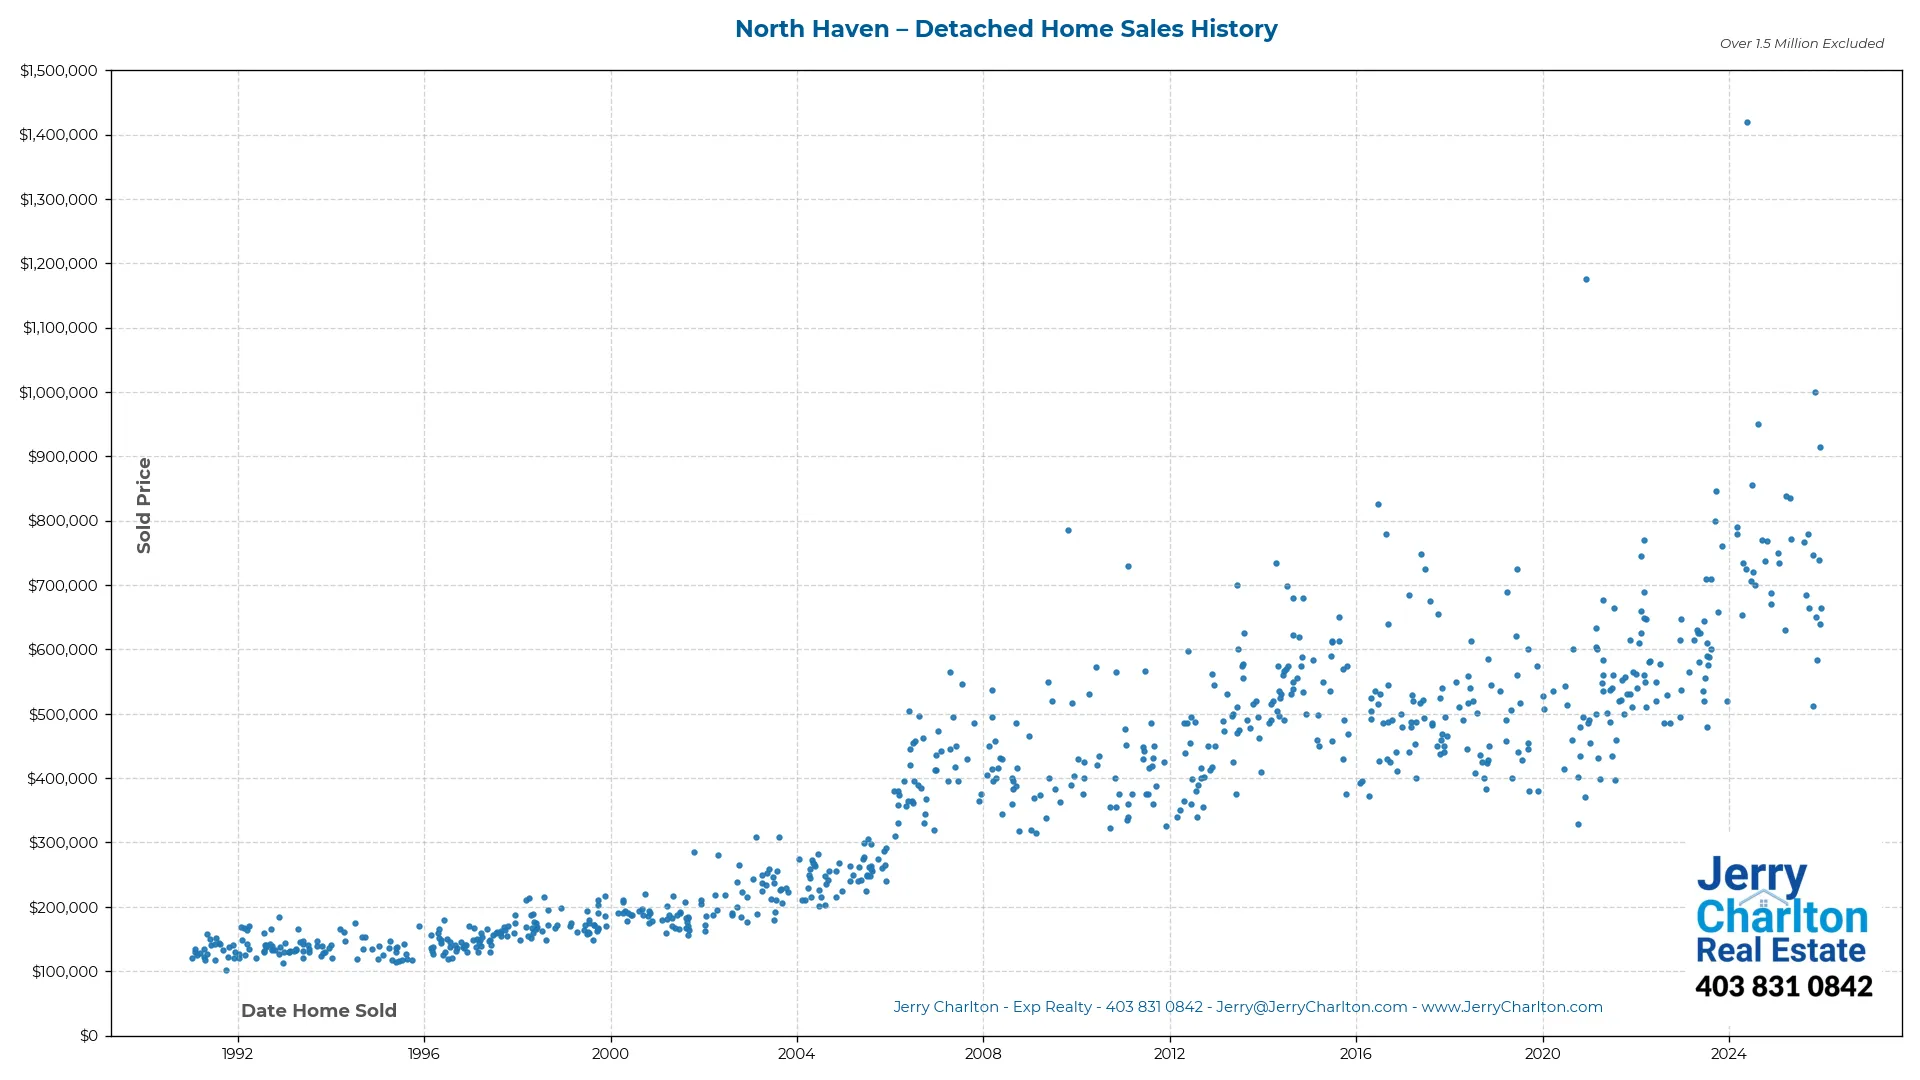Screen dimensions: 1920x1080
Task: Click the Exp Realty text in the footer
Action: coord(1051,1007)
